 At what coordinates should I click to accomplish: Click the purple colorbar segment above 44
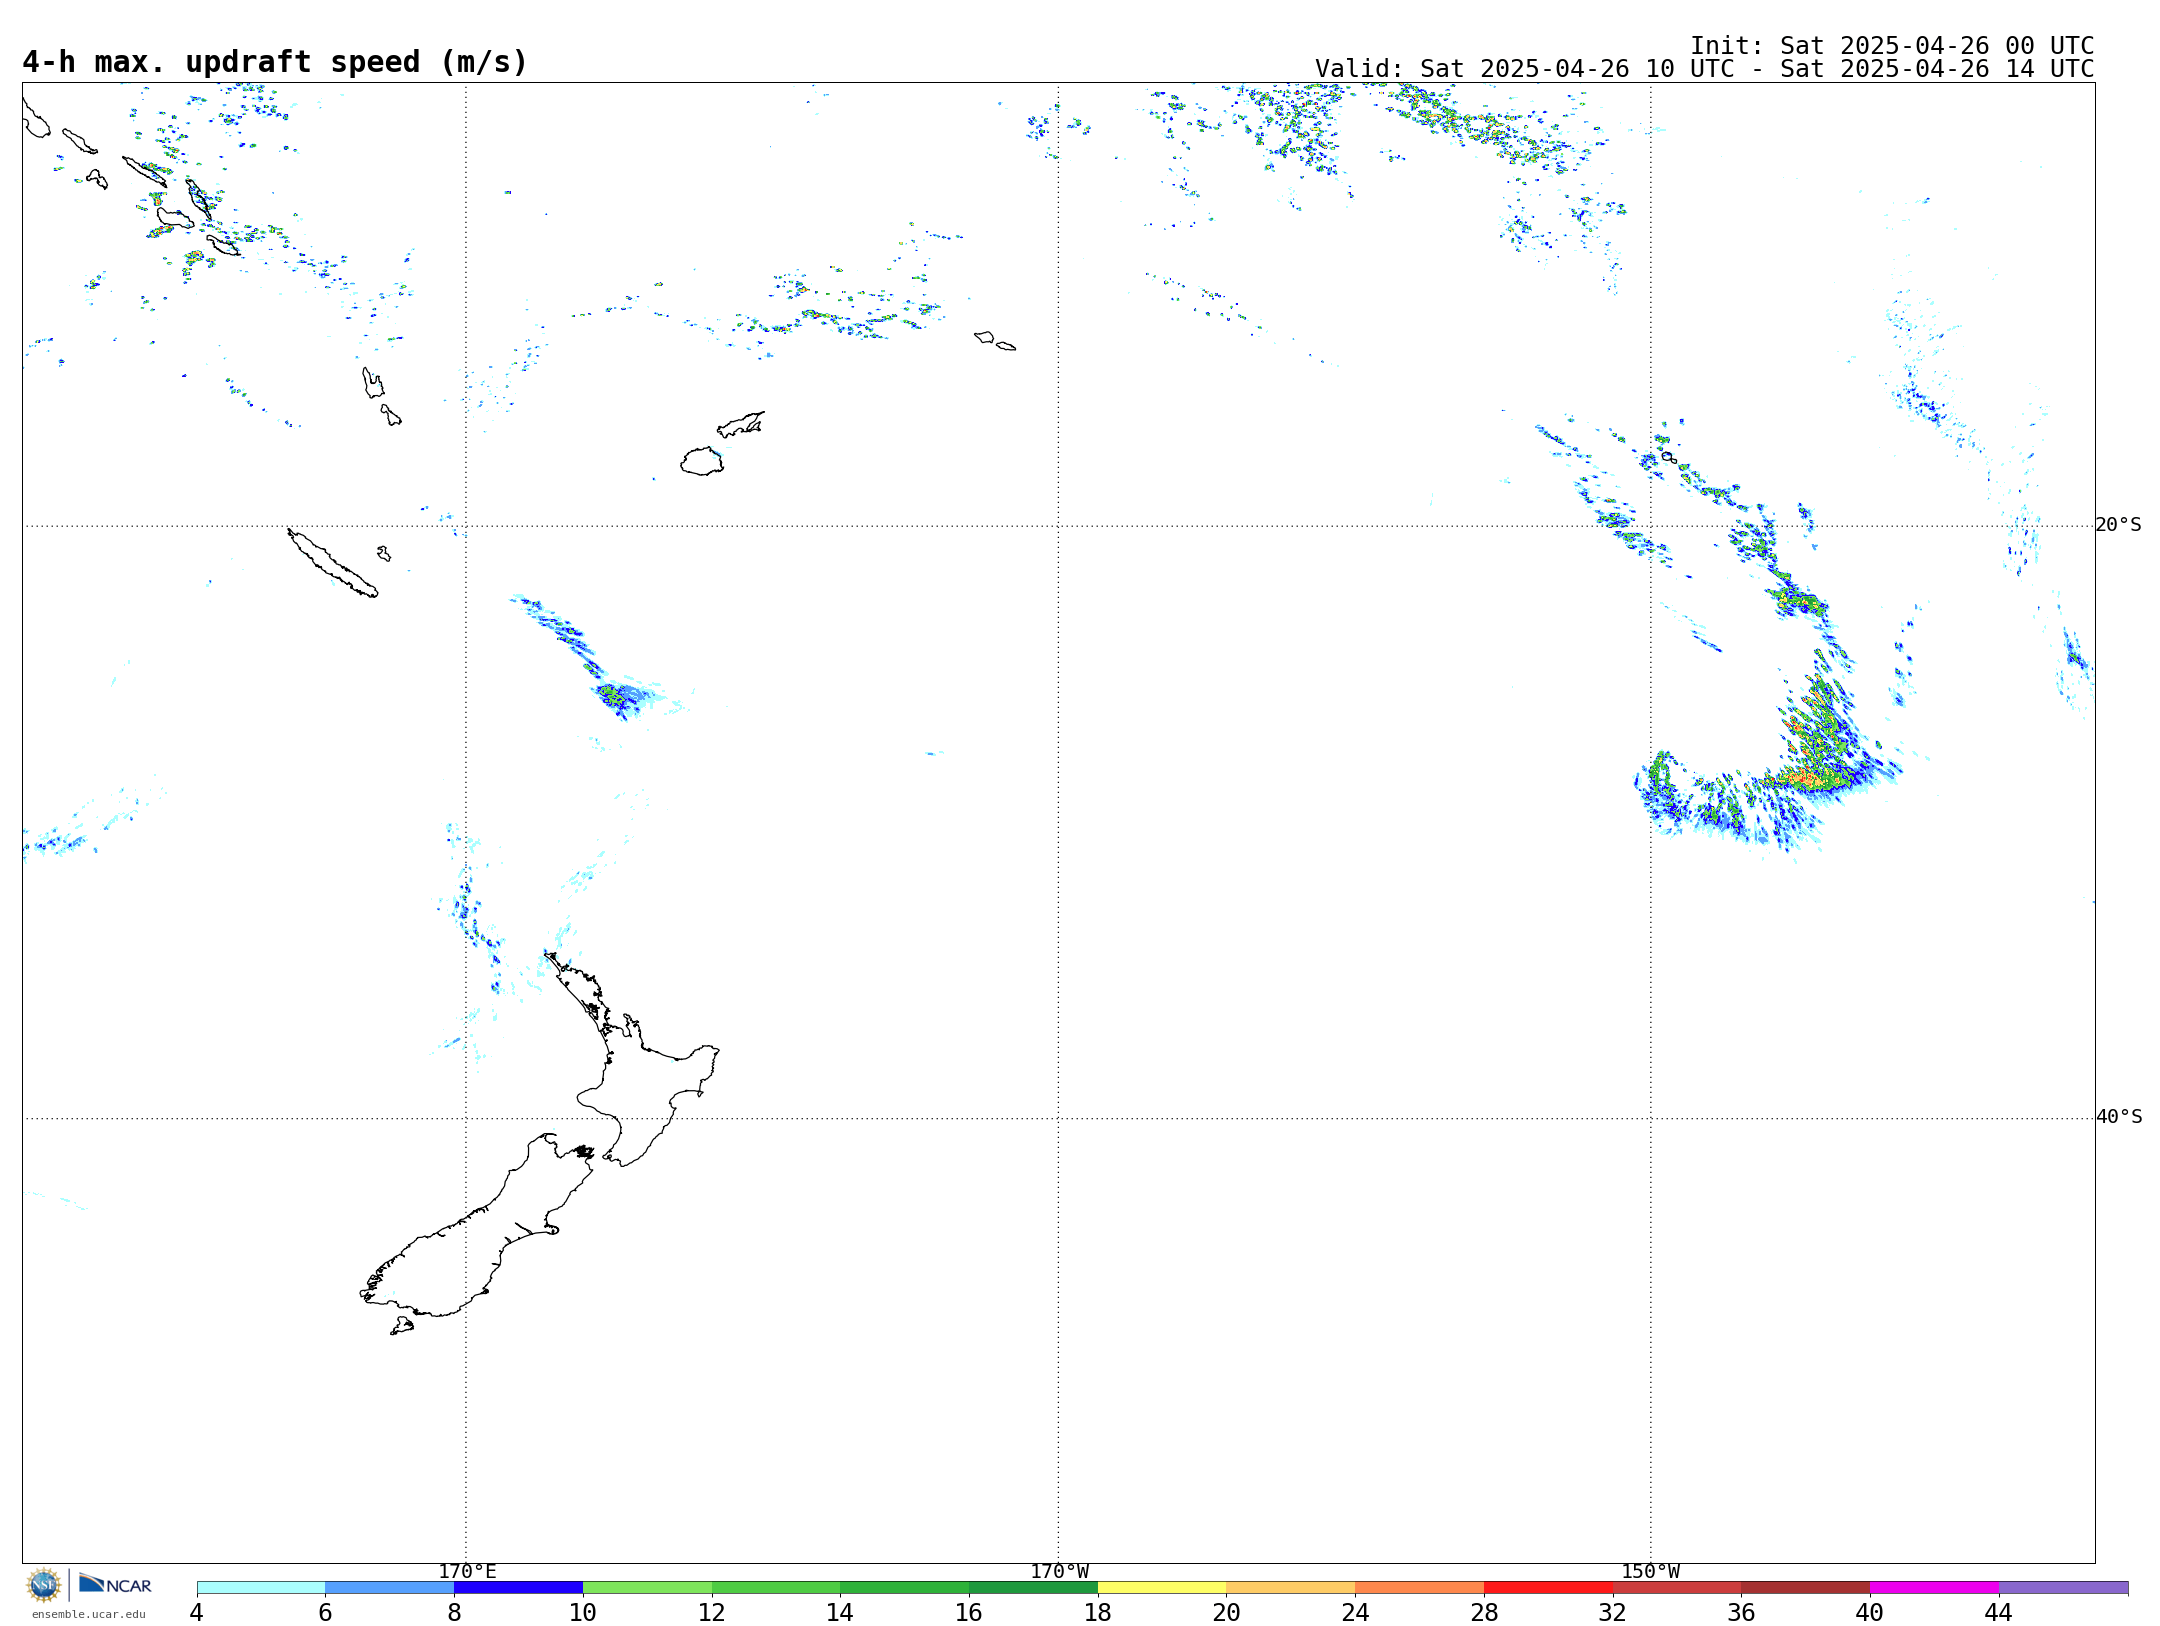pos(2062,1588)
